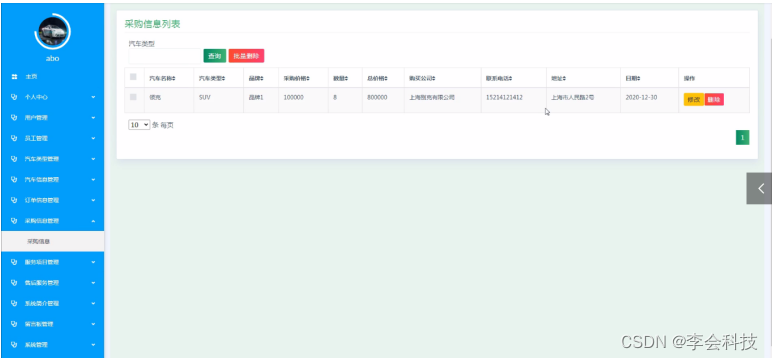Image resolution: width=773 pixels, height=360 pixels.
Task: Click the gray left-arrow side panel tab
Action: pos(760,188)
